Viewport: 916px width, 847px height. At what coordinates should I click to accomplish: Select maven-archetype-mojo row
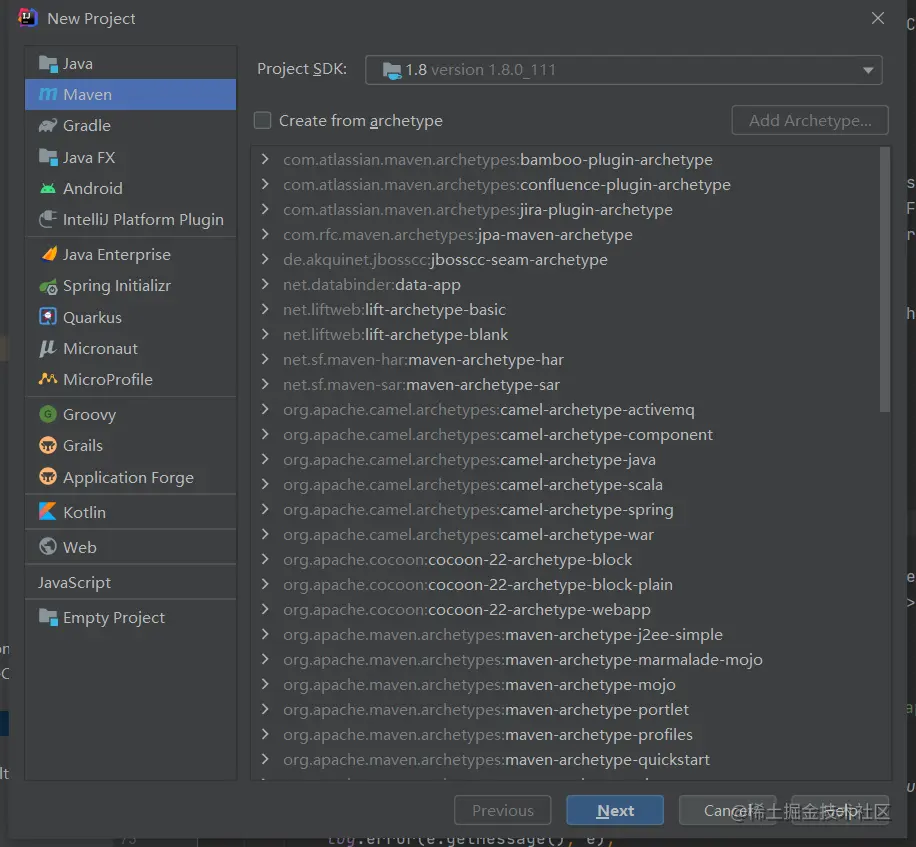tap(567, 685)
